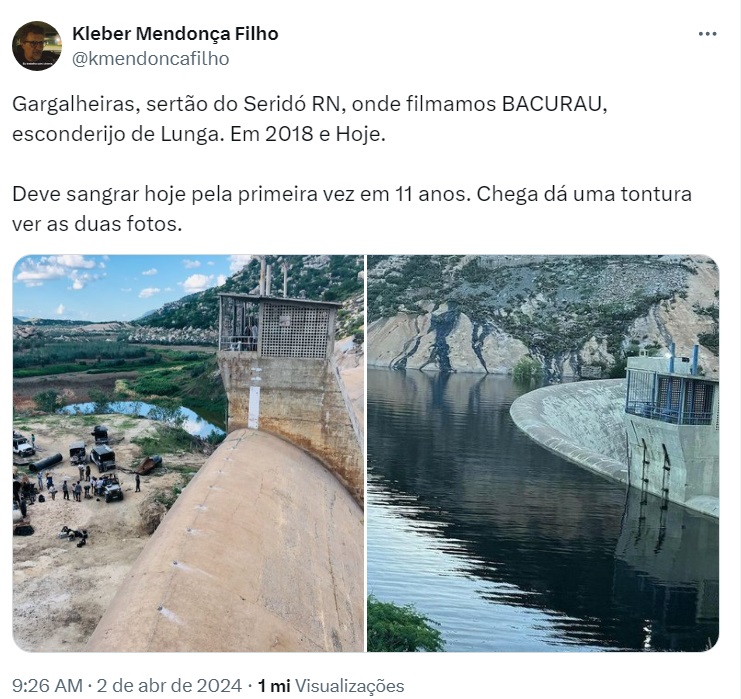Screen dimensions: 741x699
Task: Open the 1 mi Visualizações count
Action: click(x=330, y=685)
